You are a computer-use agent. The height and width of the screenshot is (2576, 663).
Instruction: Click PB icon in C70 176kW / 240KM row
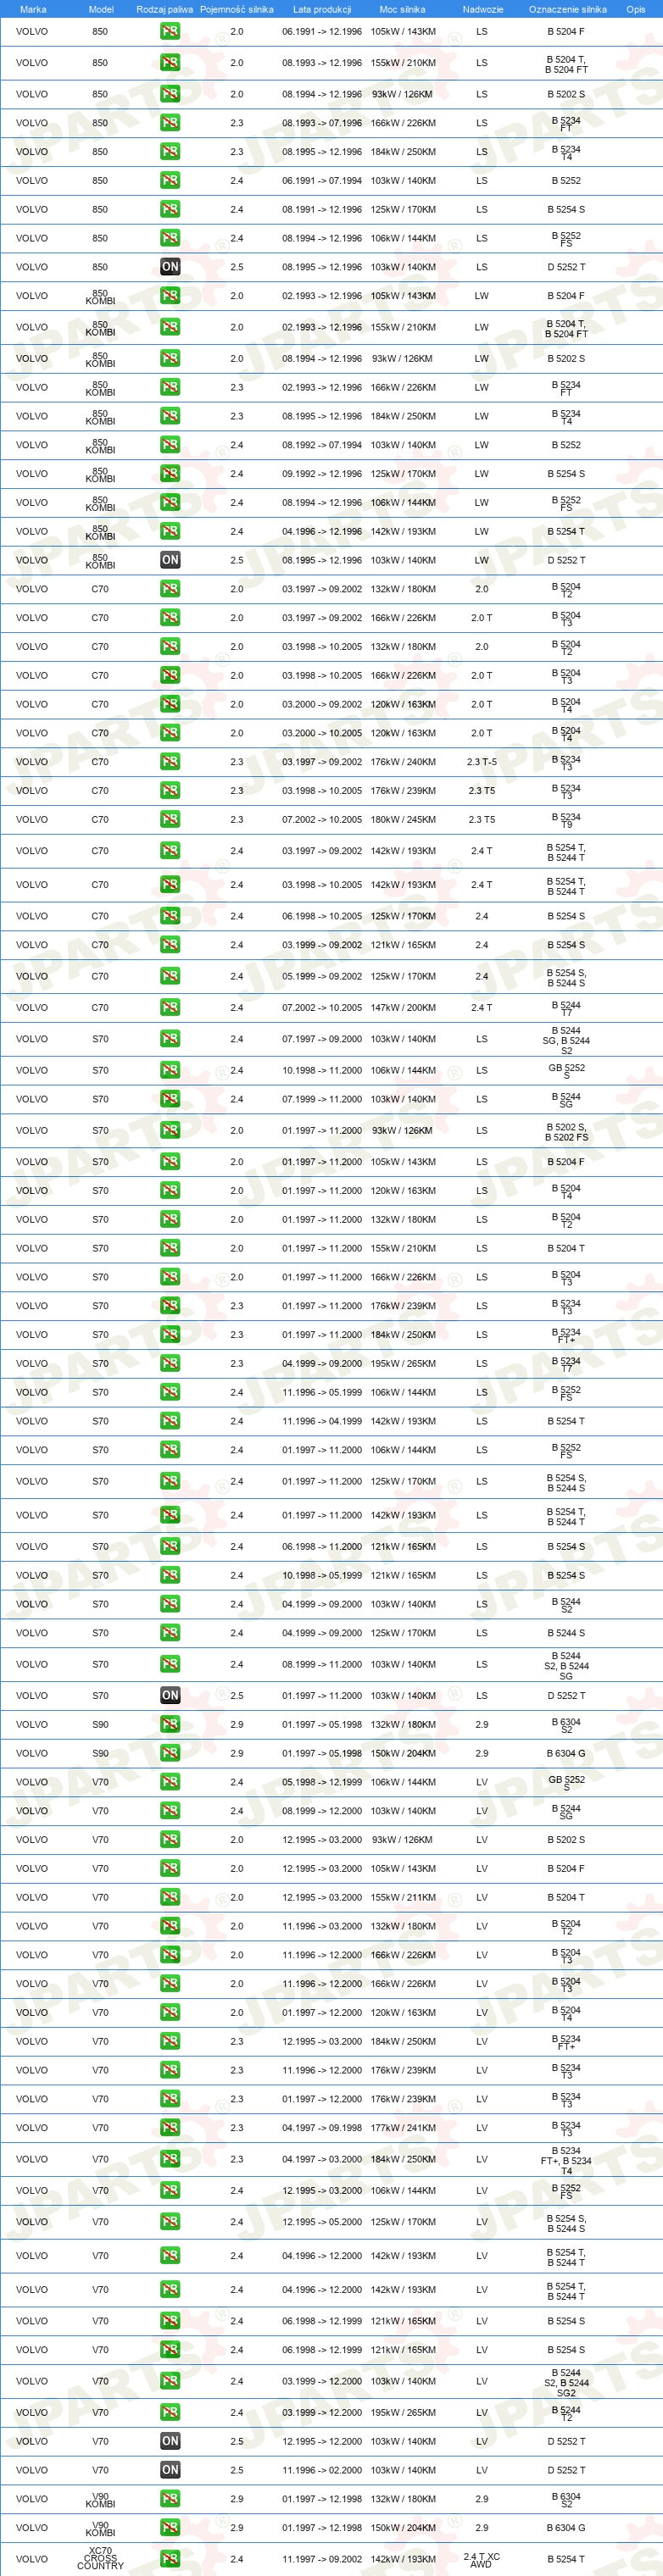pyautogui.click(x=170, y=762)
